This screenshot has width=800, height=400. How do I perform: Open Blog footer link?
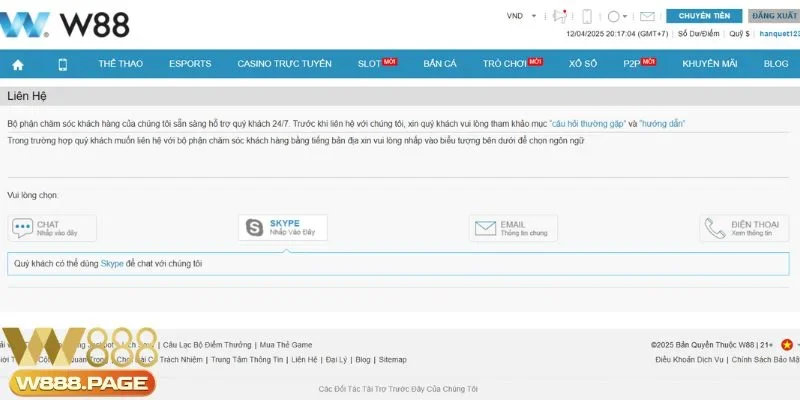(363, 360)
